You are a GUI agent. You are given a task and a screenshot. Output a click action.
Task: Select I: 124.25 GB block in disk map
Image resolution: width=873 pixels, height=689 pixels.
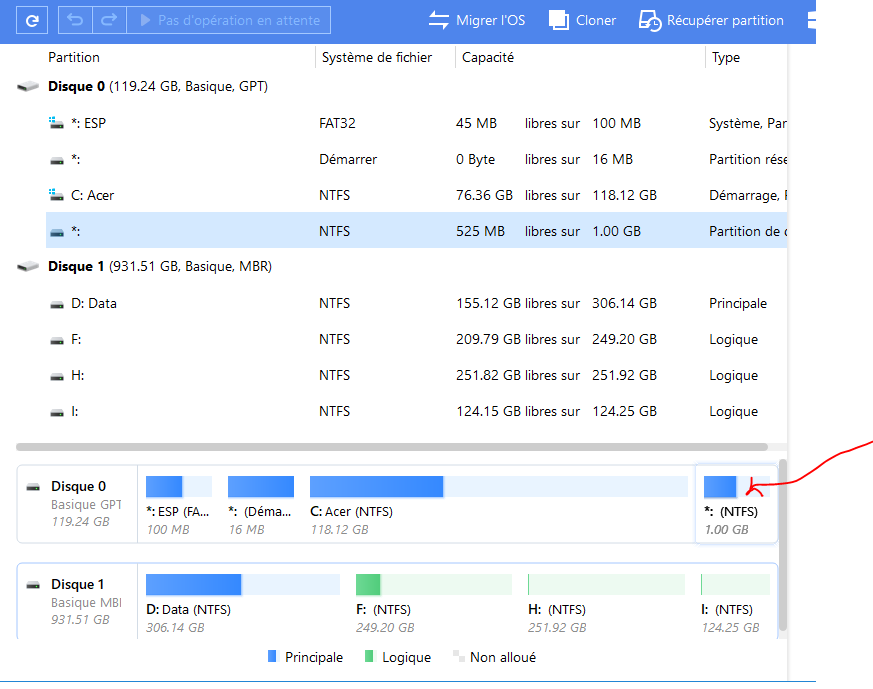735,603
